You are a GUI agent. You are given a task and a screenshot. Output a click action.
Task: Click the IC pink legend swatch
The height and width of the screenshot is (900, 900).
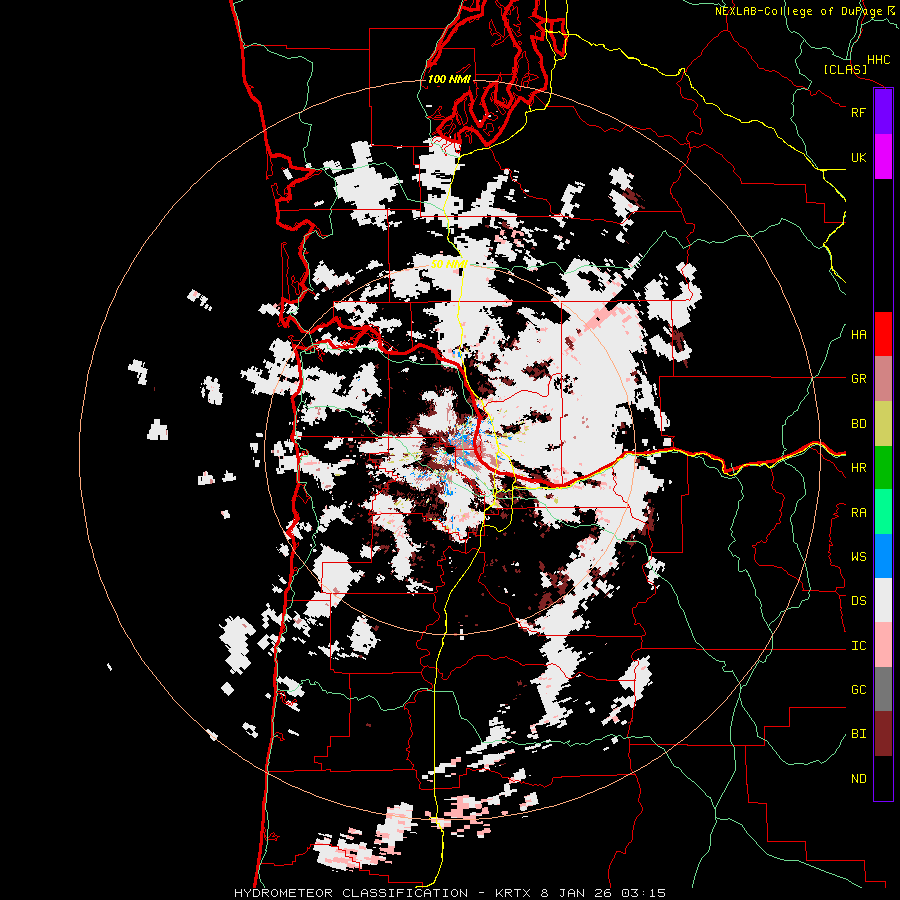tap(883, 645)
